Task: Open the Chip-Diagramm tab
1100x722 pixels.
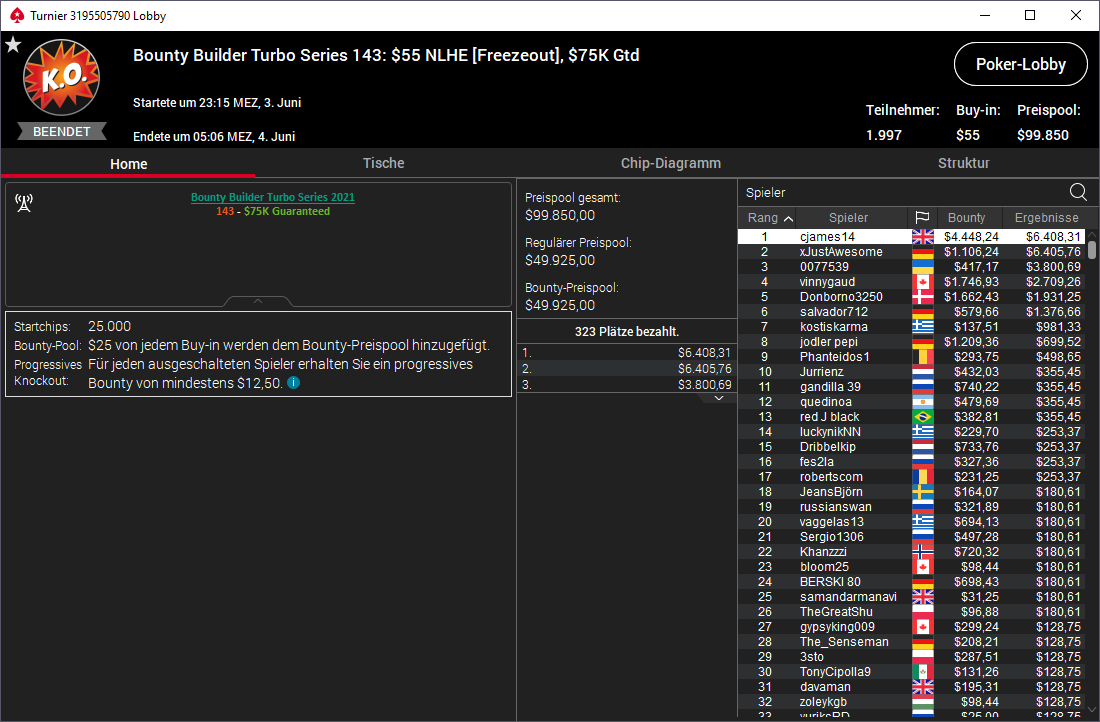Action: click(671, 163)
